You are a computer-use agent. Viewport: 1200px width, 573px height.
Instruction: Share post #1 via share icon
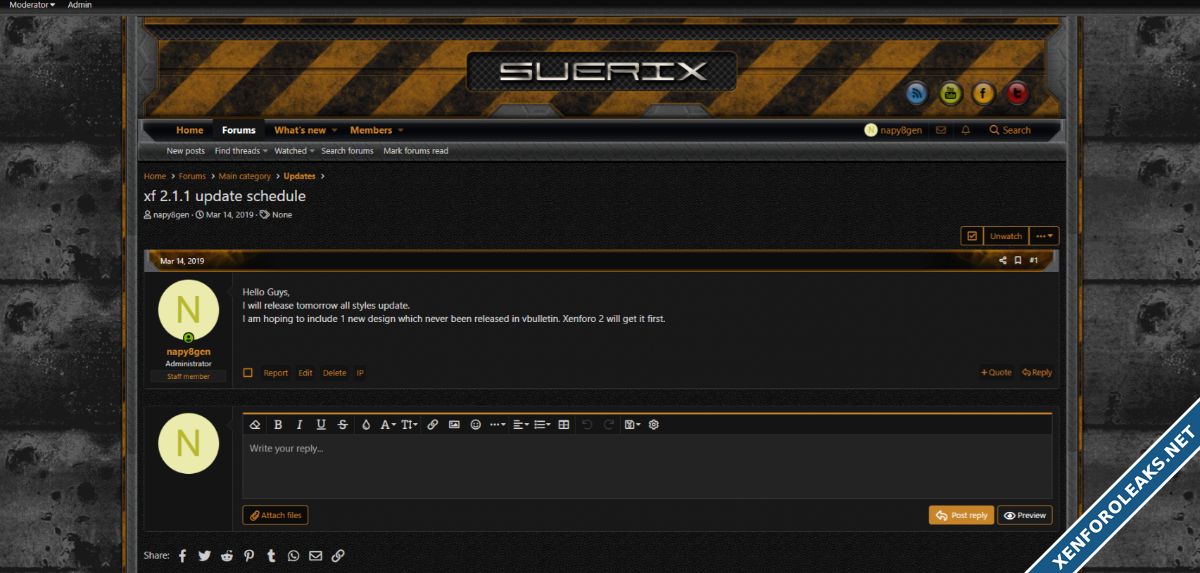click(x=1003, y=261)
